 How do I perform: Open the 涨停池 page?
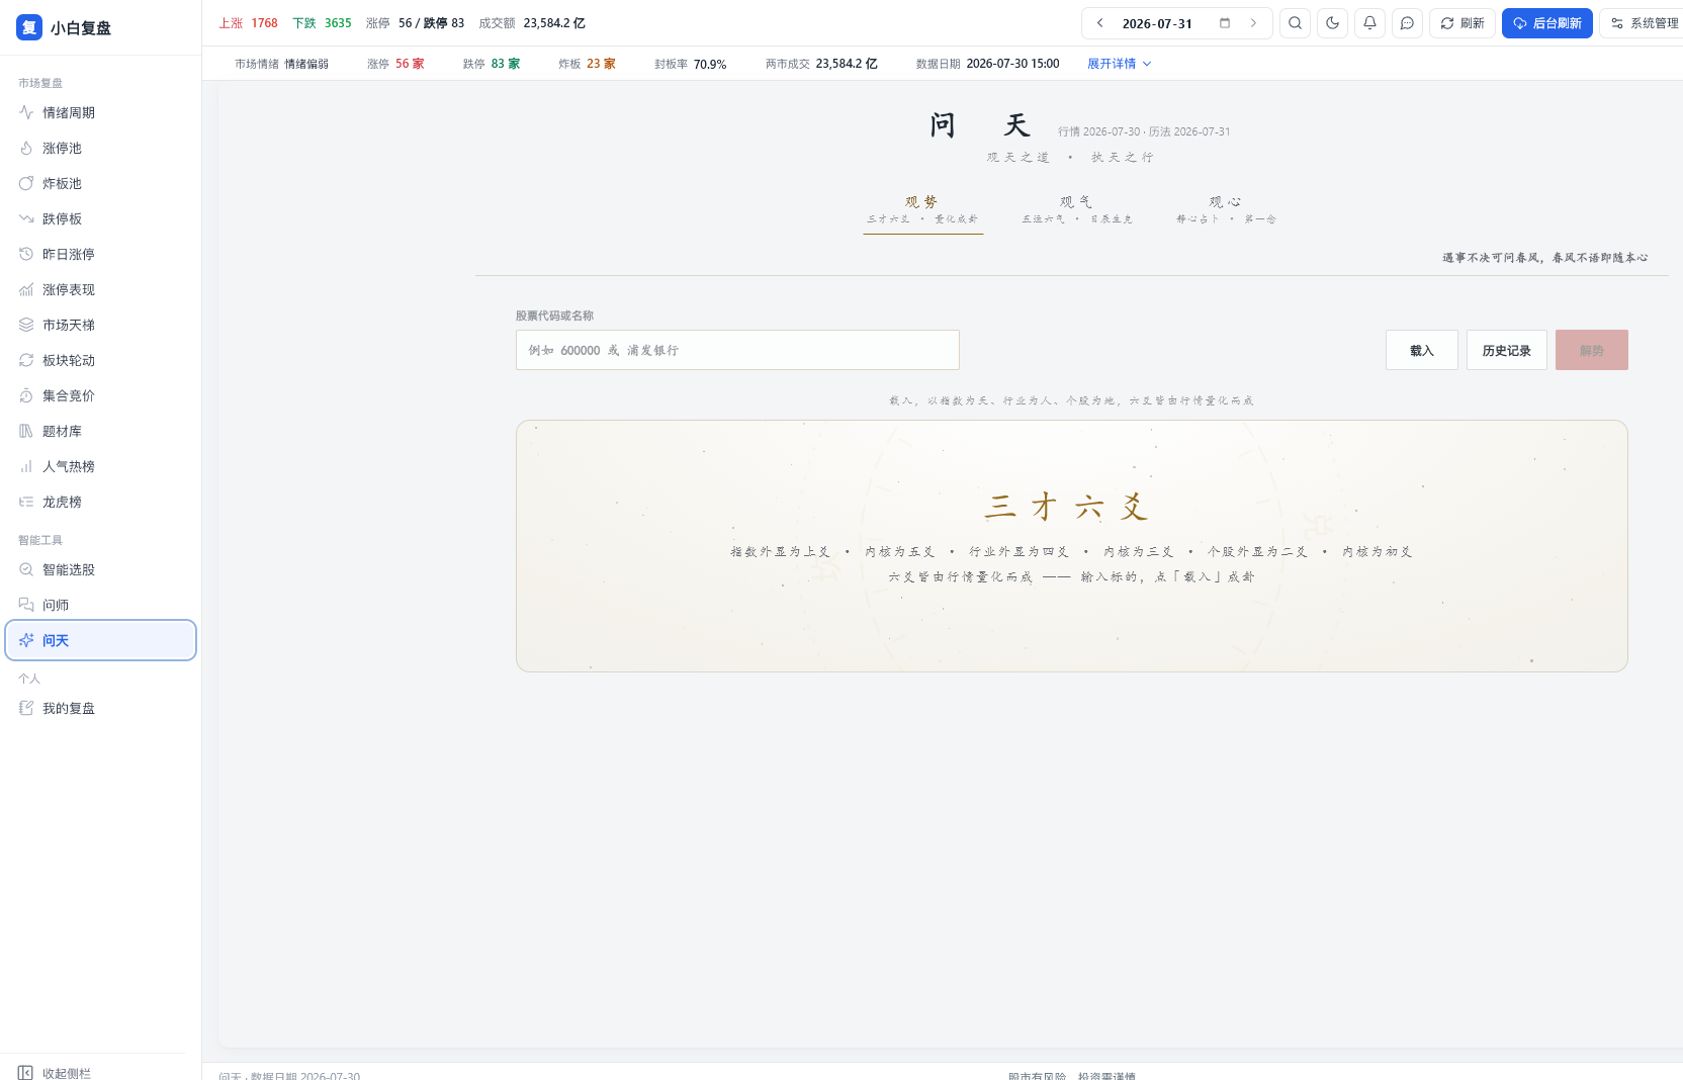[100, 148]
